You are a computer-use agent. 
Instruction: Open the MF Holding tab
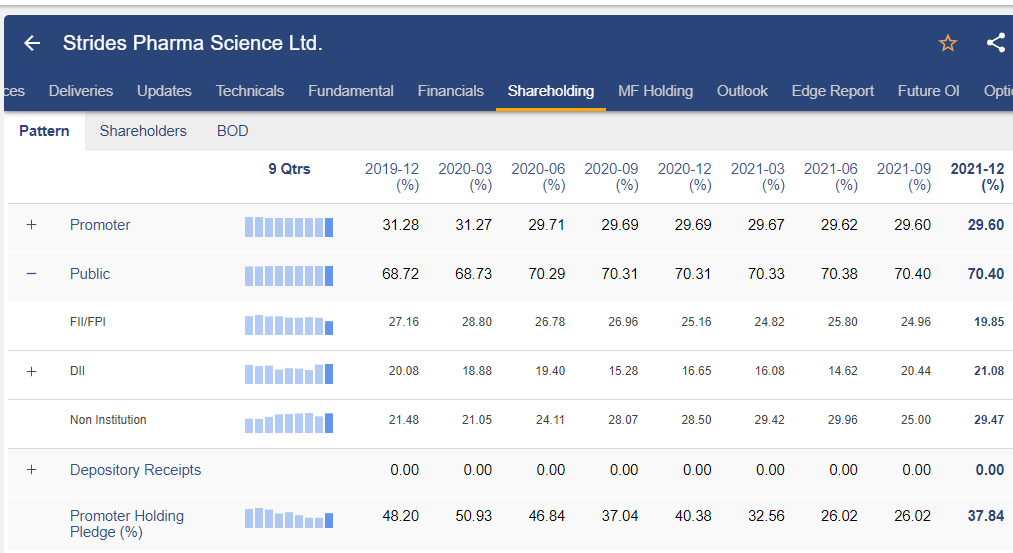[655, 91]
